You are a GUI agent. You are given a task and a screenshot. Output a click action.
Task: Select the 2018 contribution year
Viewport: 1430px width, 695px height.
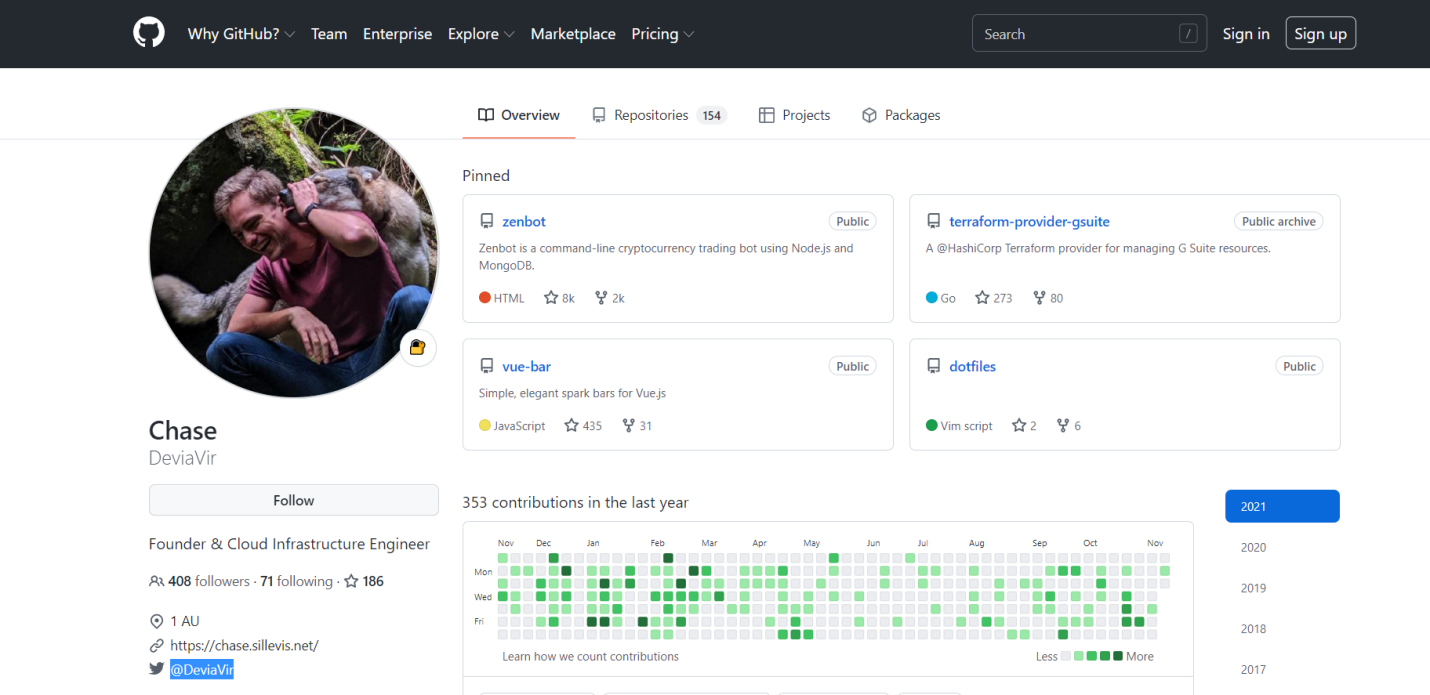coord(1253,629)
